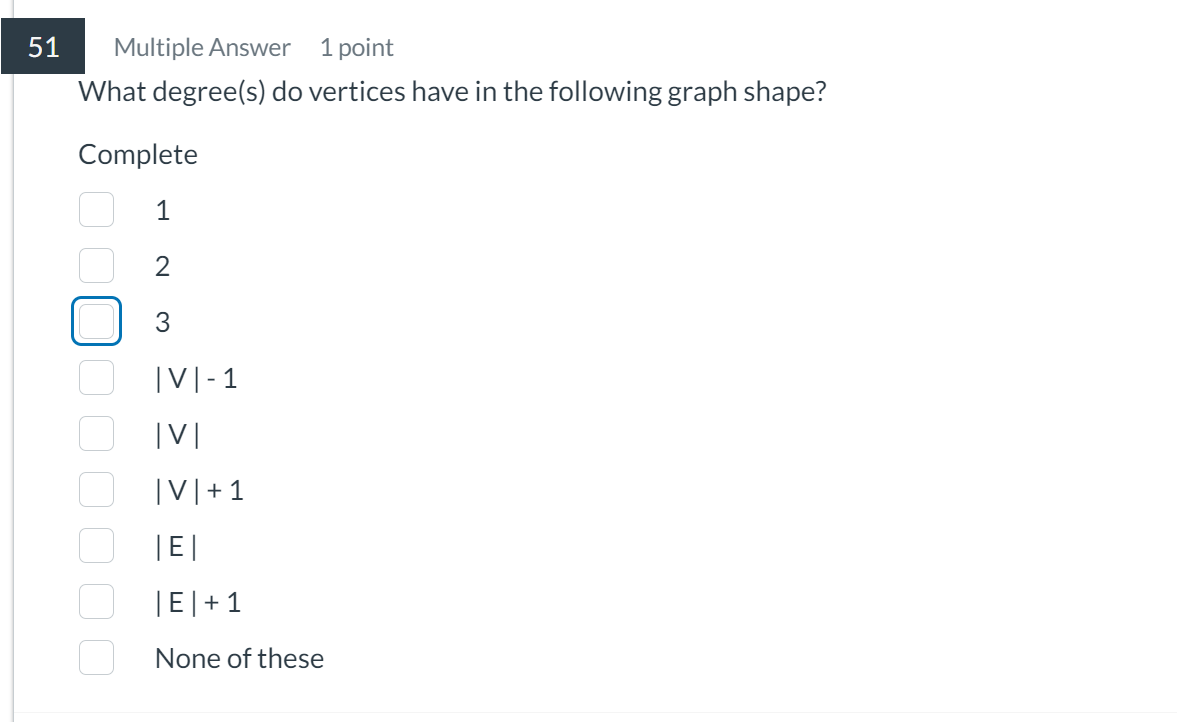The image size is (1177, 722).
Task: Select the | V | - 1 answer
Action: [x=96, y=377]
